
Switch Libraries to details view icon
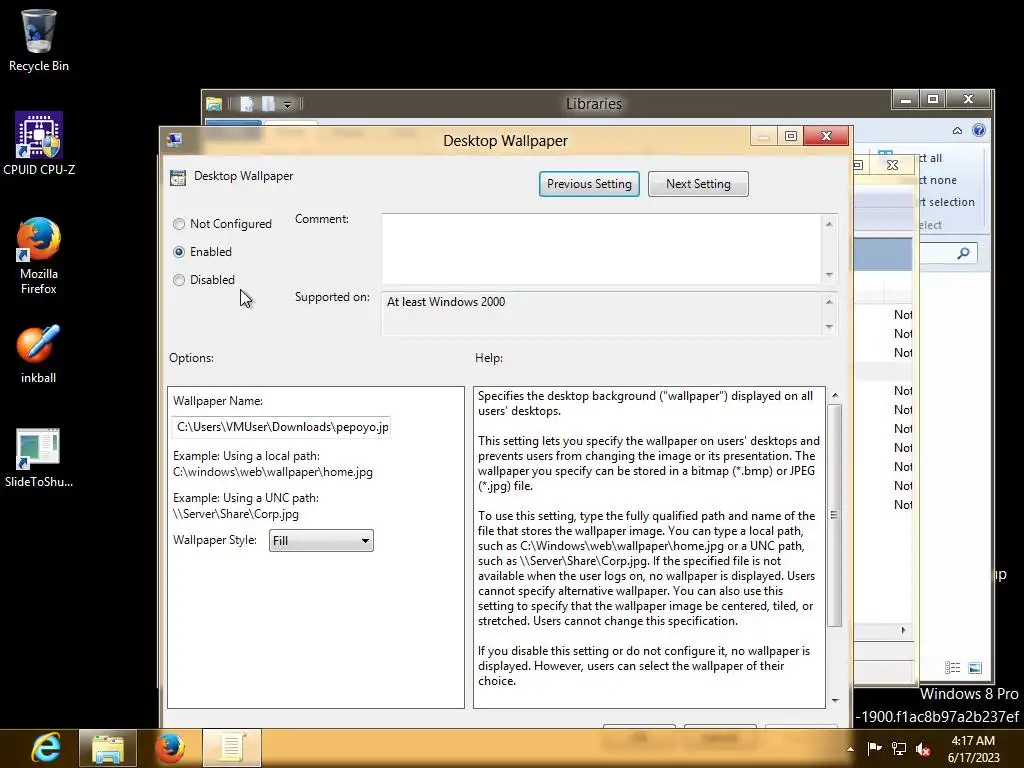pyautogui.click(x=953, y=667)
